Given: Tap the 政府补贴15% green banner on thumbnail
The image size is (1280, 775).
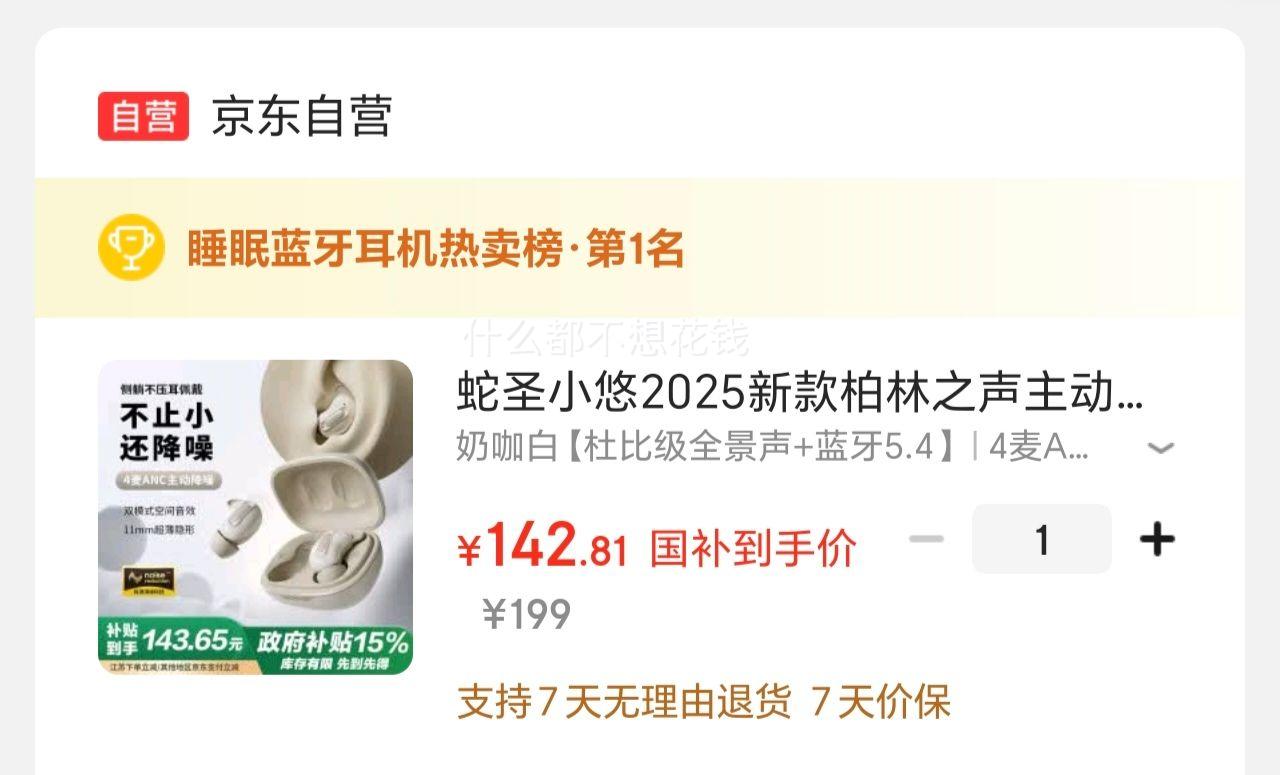Looking at the screenshot, I should (332, 641).
